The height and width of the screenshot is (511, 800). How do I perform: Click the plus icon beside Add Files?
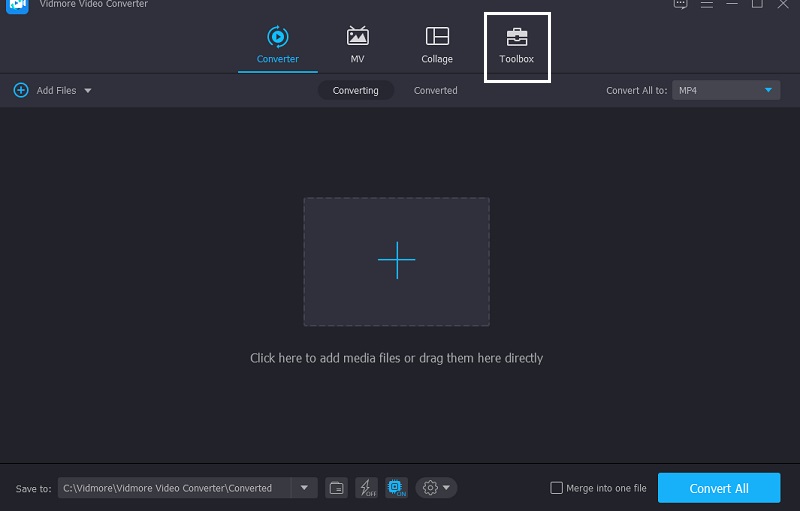[x=21, y=90]
